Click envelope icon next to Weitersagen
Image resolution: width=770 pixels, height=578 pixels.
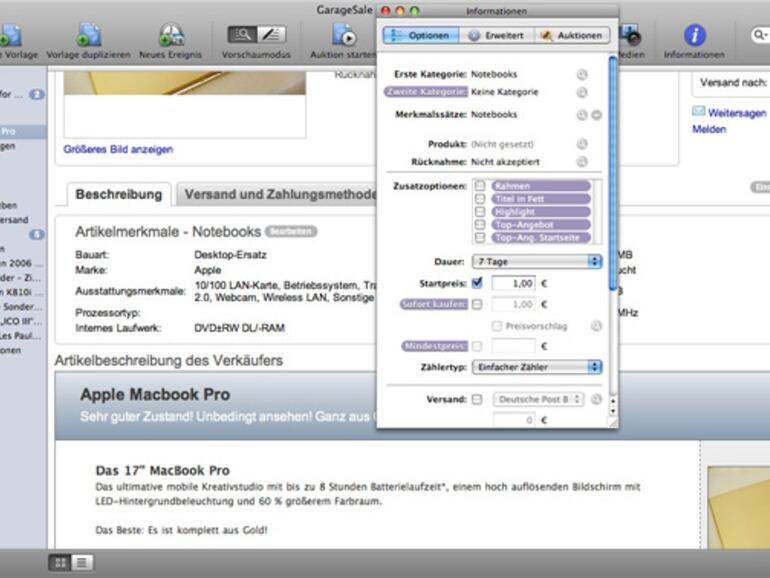click(x=698, y=111)
